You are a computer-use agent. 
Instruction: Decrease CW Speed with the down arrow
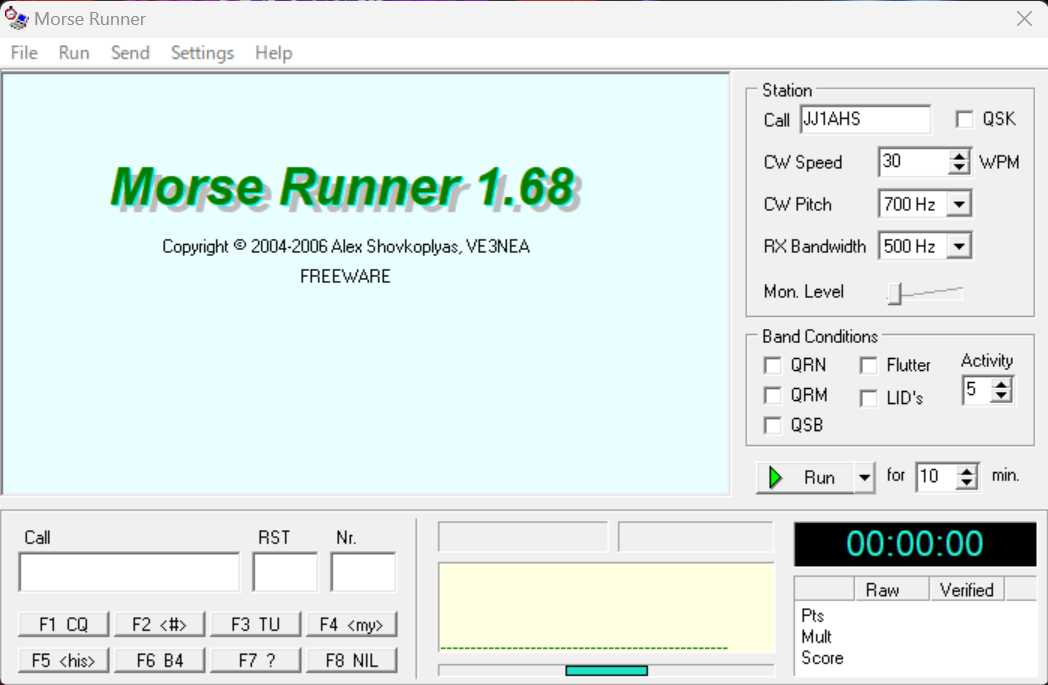click(959, 168)
